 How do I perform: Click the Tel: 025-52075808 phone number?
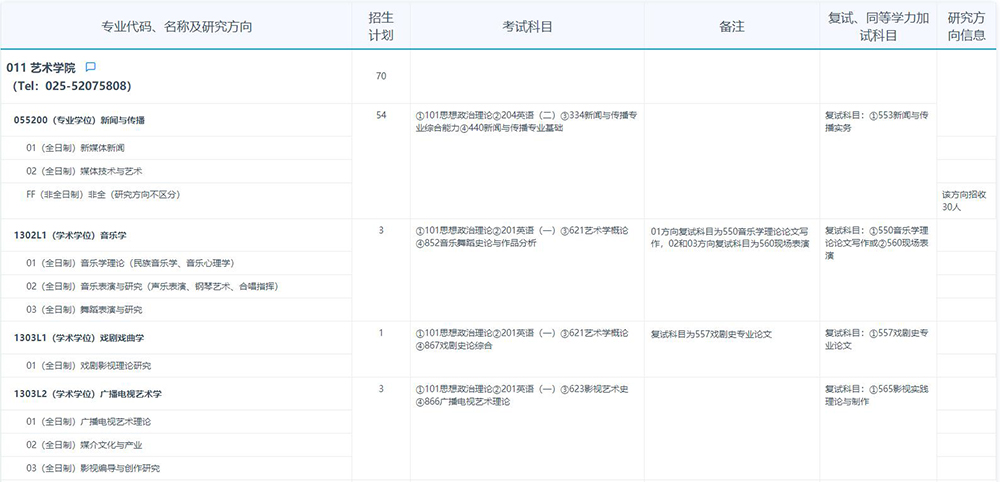pyautogui.click(x=72, y=86)
